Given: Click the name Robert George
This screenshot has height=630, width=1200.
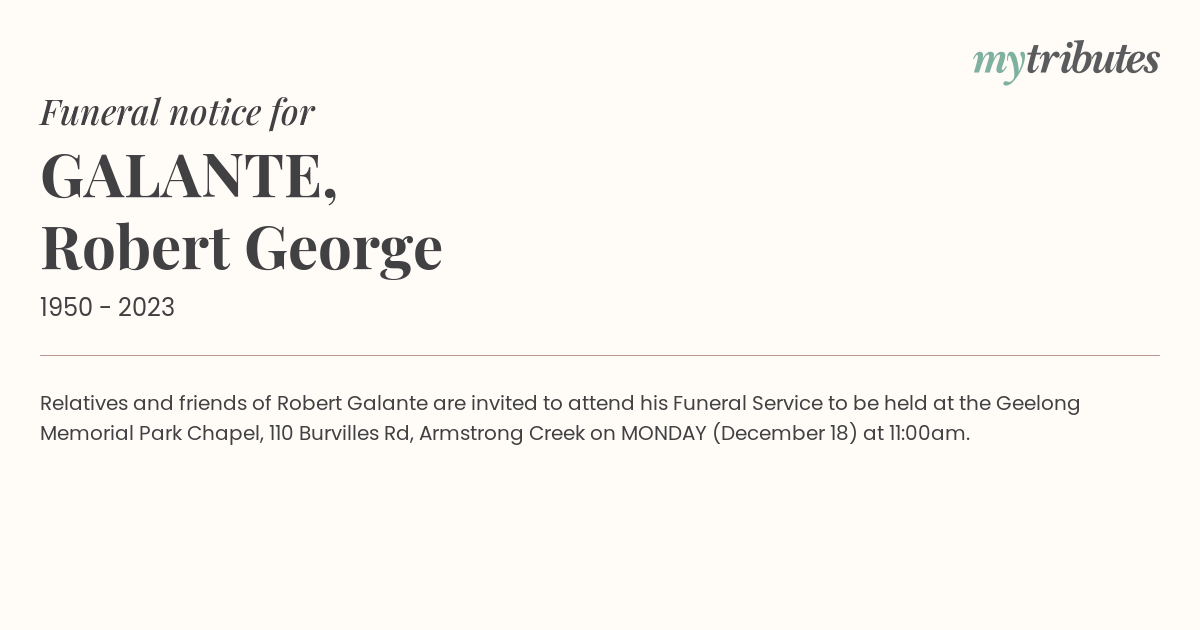Looking at the screenshot, I should click(x=241, y=248).
